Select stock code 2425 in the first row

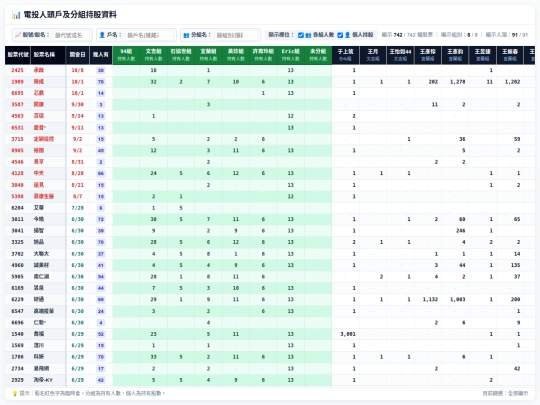coord(17,70)
